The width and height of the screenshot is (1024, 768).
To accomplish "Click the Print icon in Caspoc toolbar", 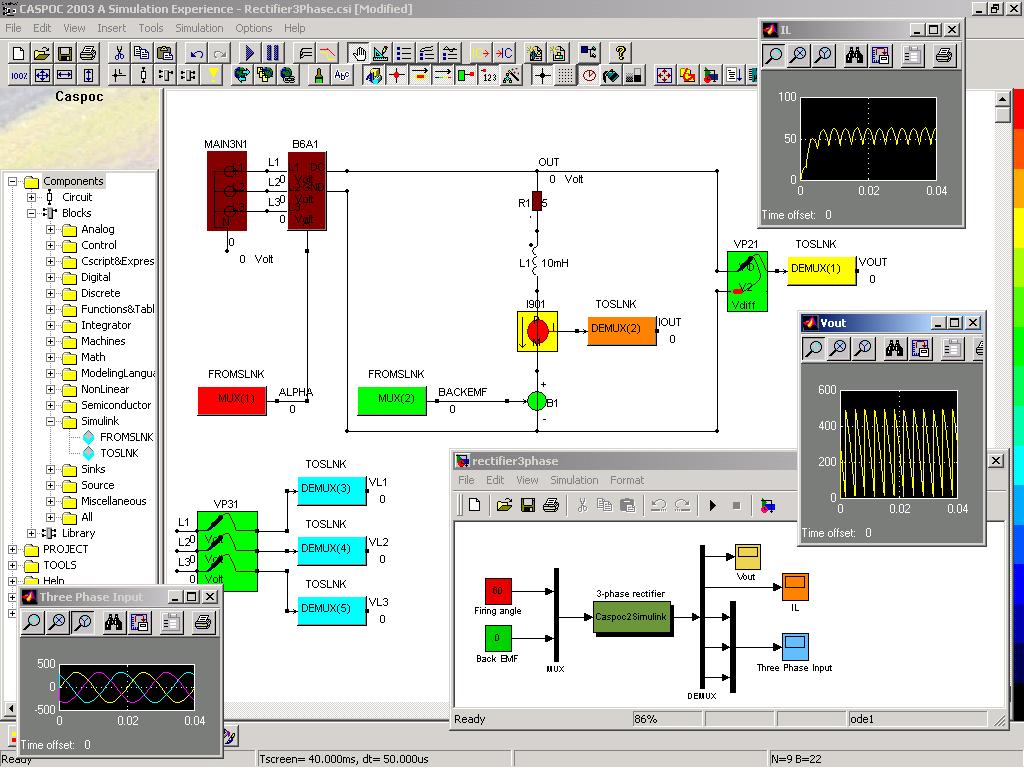I will click(88, 53).
